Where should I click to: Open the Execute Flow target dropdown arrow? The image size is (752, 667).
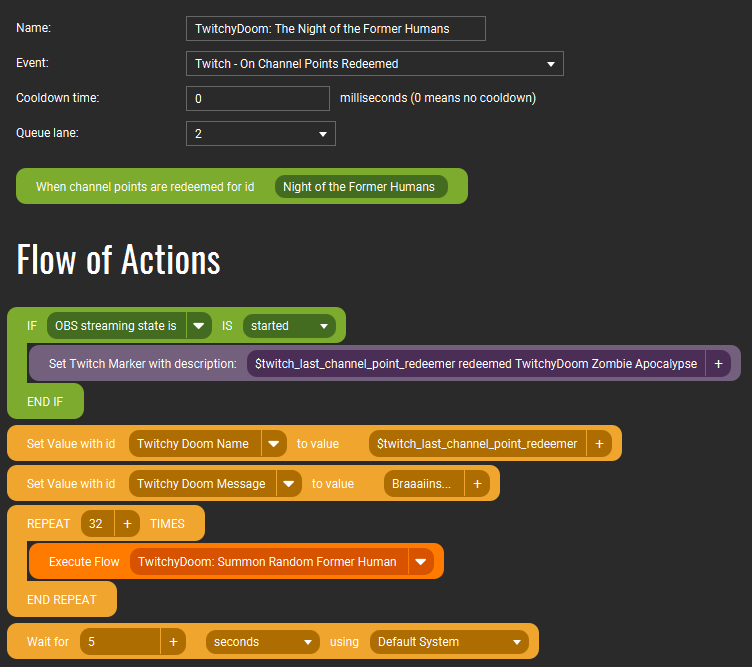[421, 562]
